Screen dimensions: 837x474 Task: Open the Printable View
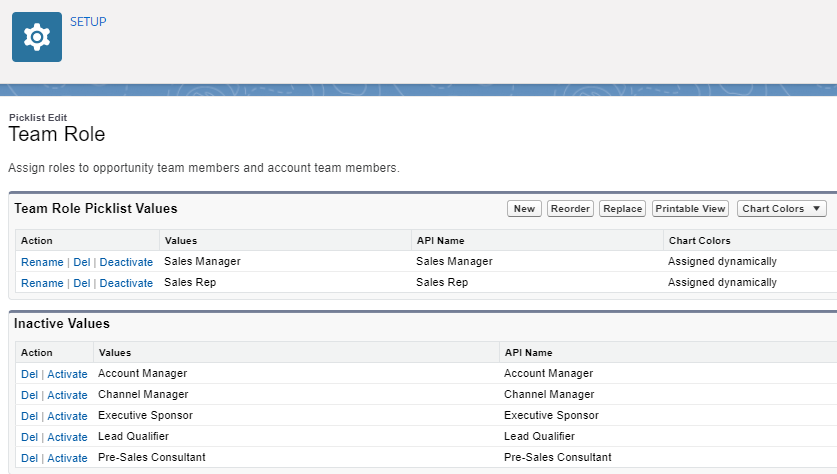point(690,209)
